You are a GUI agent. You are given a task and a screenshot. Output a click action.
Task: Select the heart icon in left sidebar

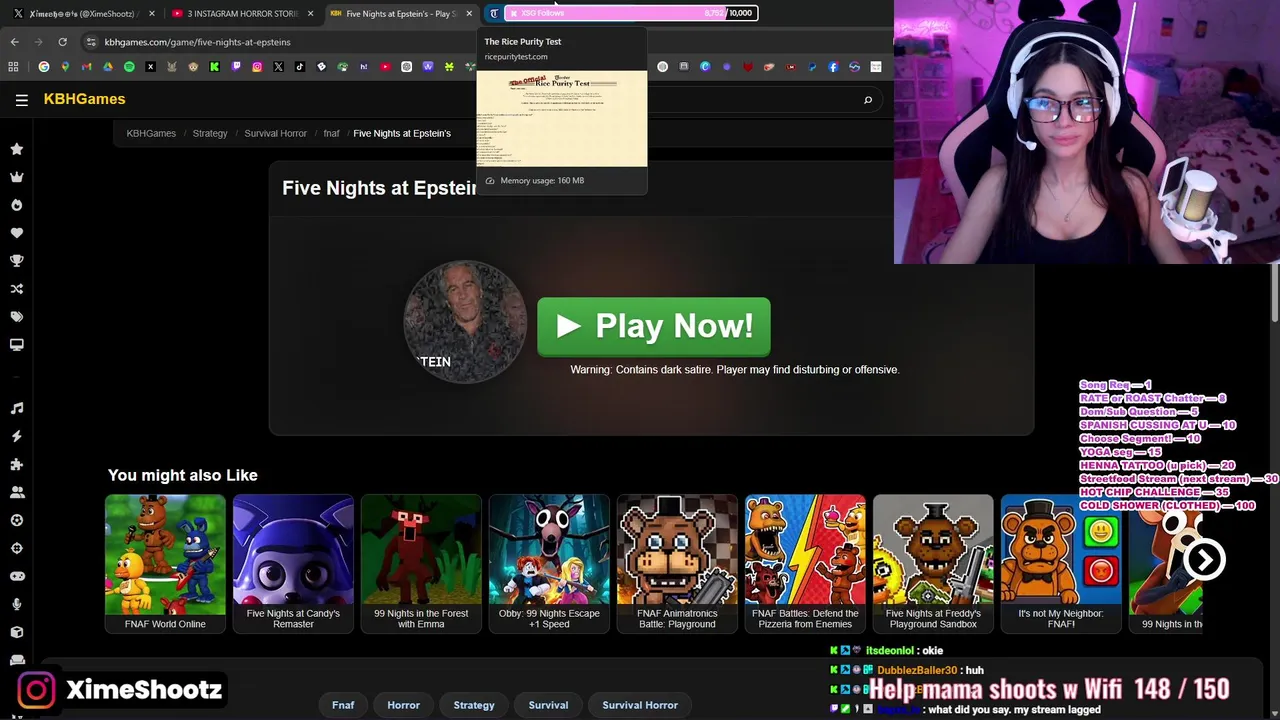click(x=17, y=233)
